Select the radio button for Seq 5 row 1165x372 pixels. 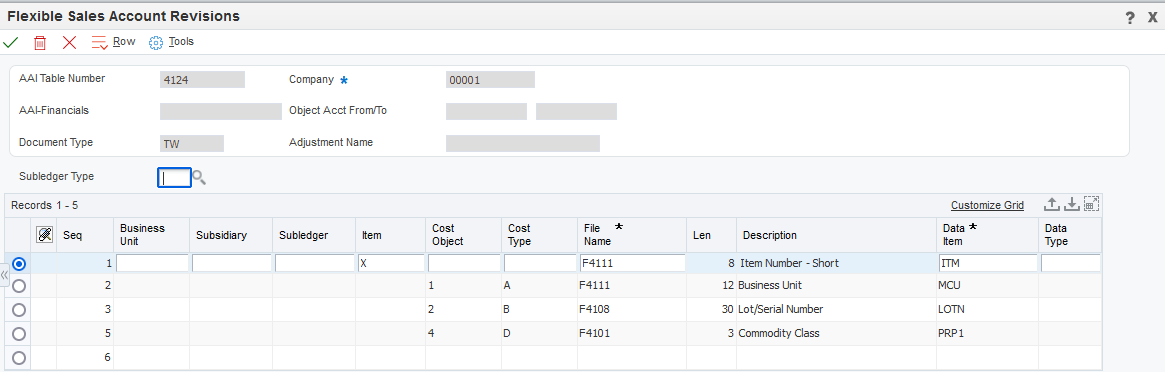[x=19, y=333]
